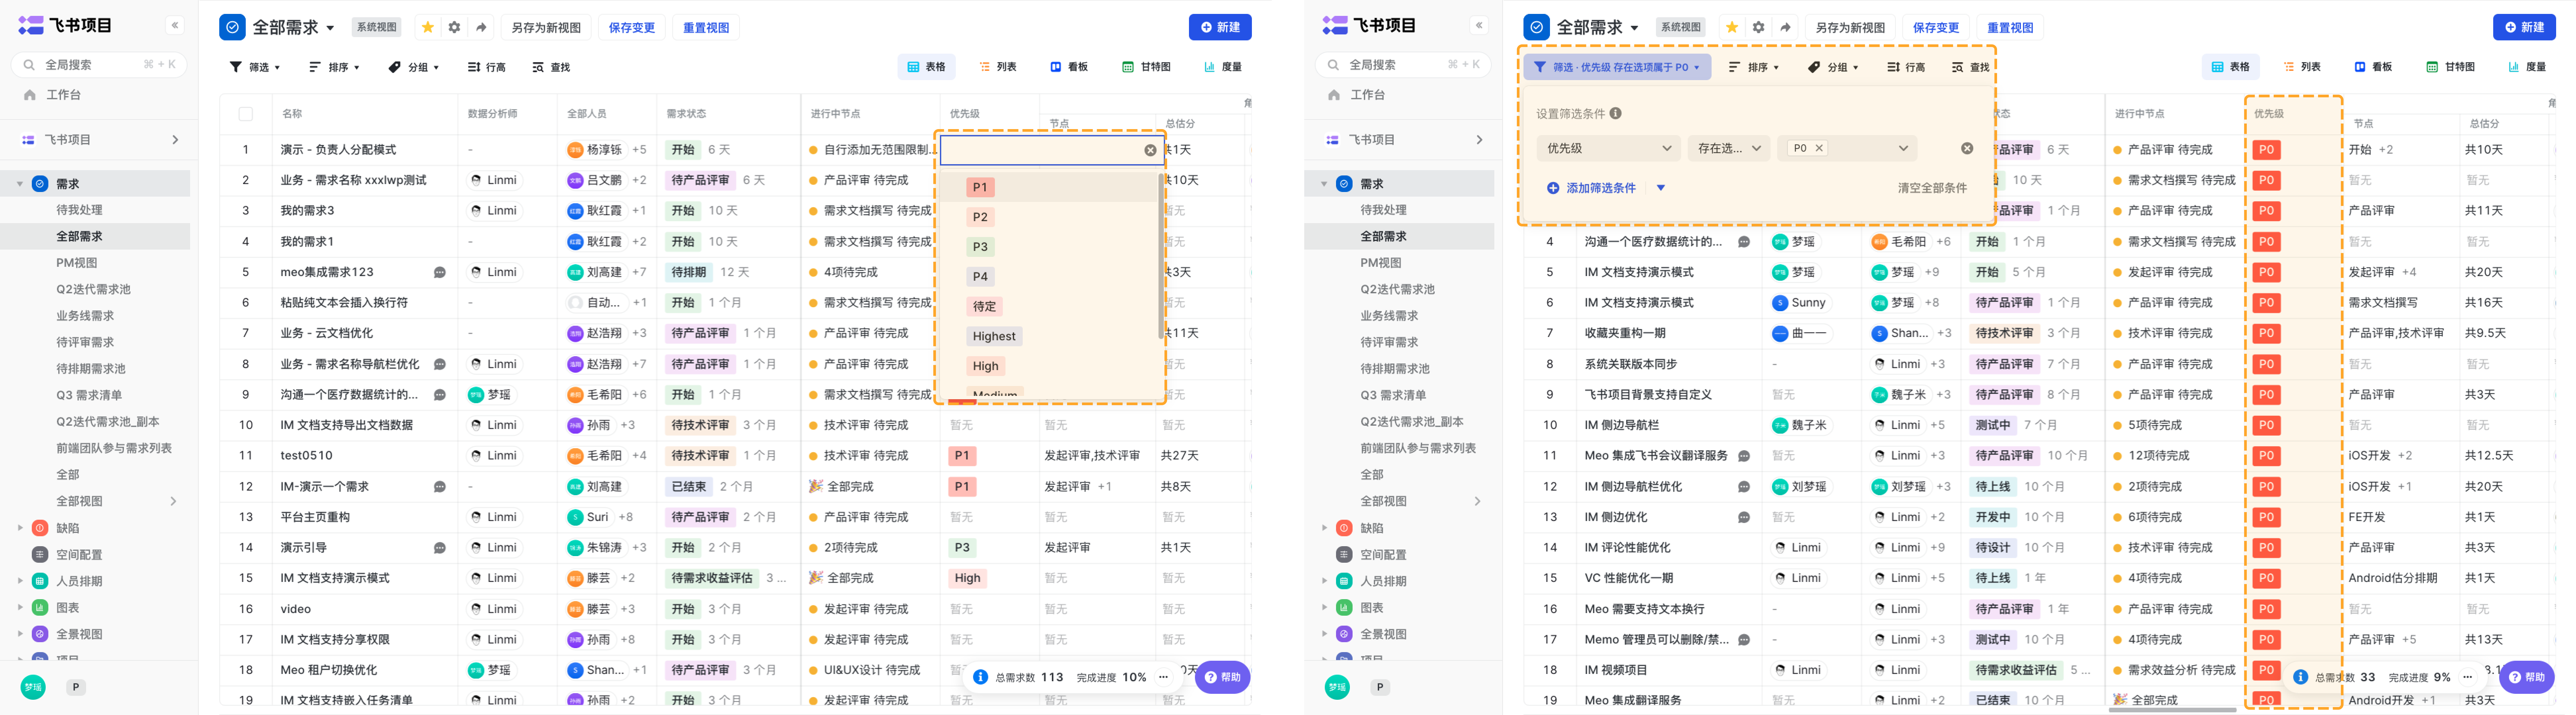This screenshot has width=2576, height=715.
Task: Open view settings gear in right window
Action: coord(1758,27)
